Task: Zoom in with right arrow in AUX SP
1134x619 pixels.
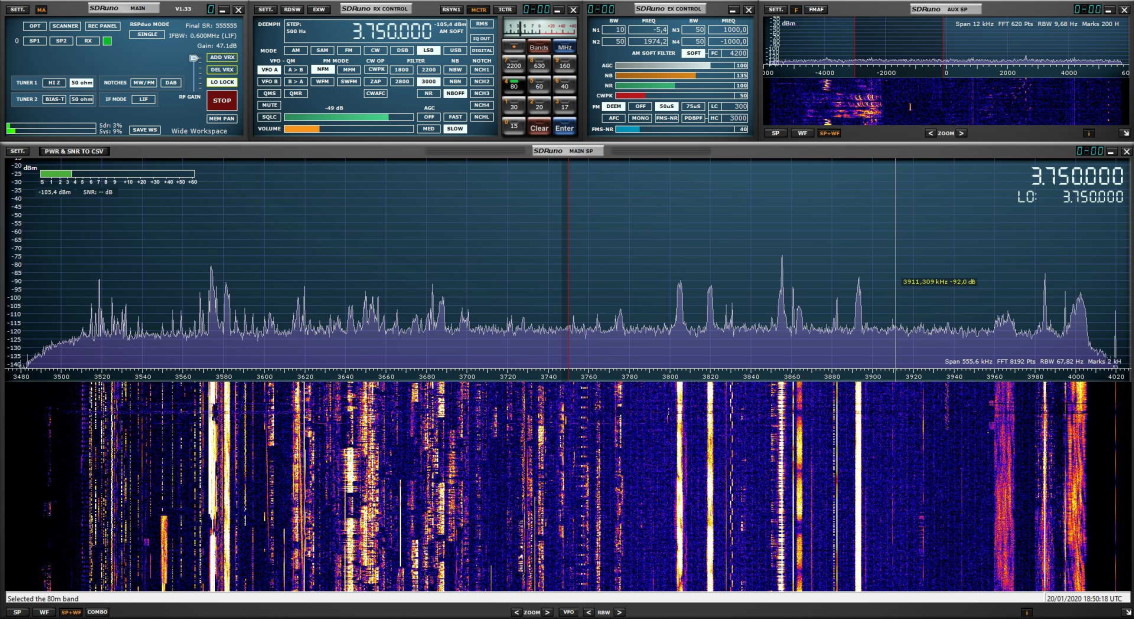Action: [x=961, y=133]
